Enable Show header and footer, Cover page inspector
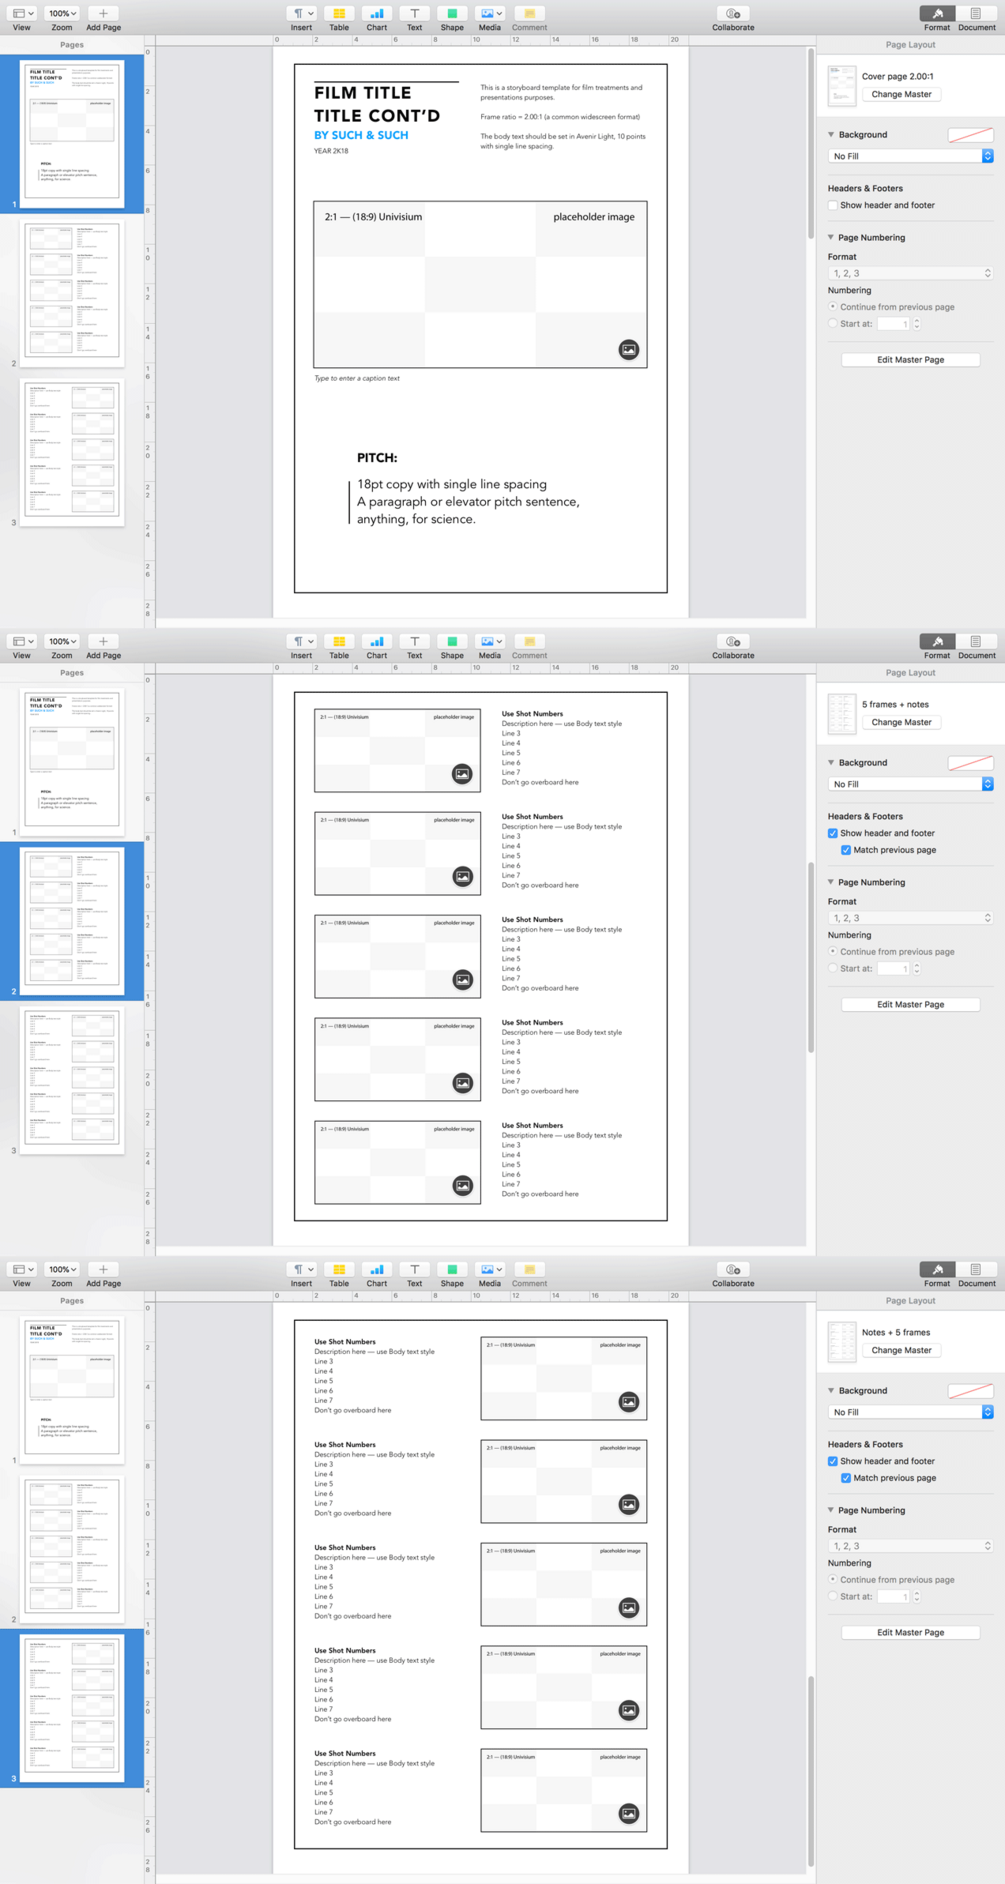 [832, 205]
